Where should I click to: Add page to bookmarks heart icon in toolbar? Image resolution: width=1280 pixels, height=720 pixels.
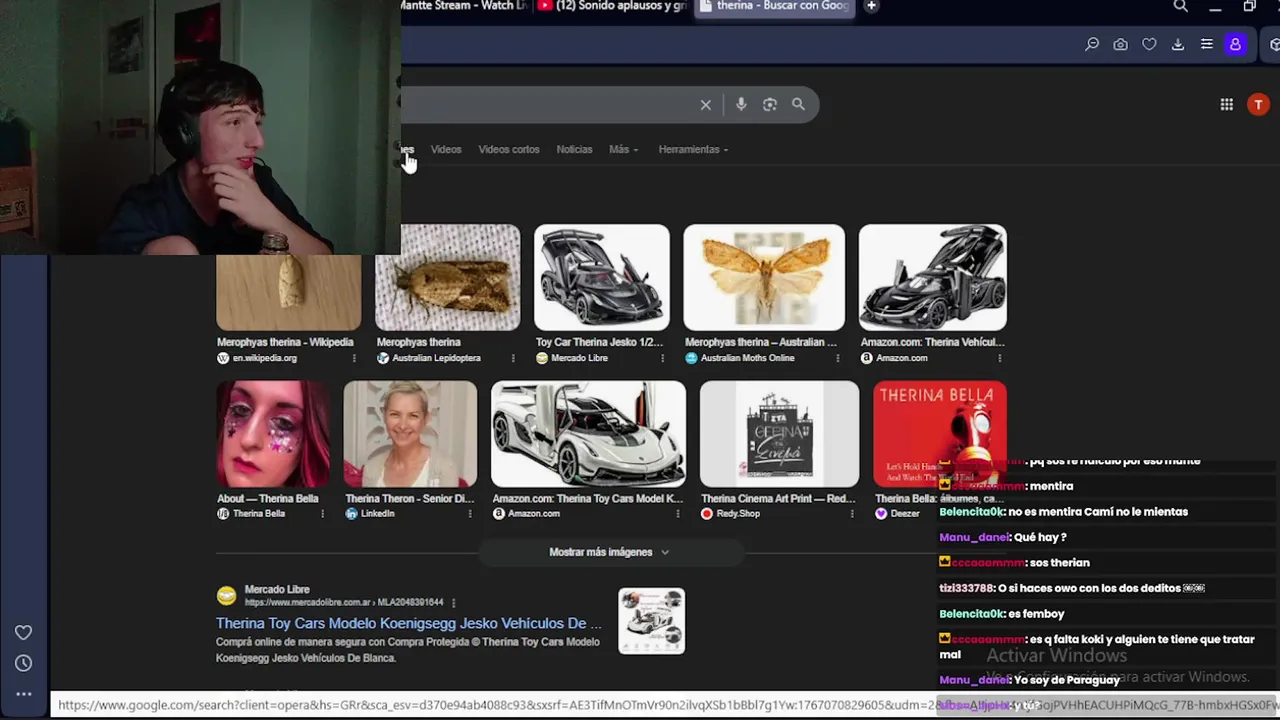(1149, 44)
